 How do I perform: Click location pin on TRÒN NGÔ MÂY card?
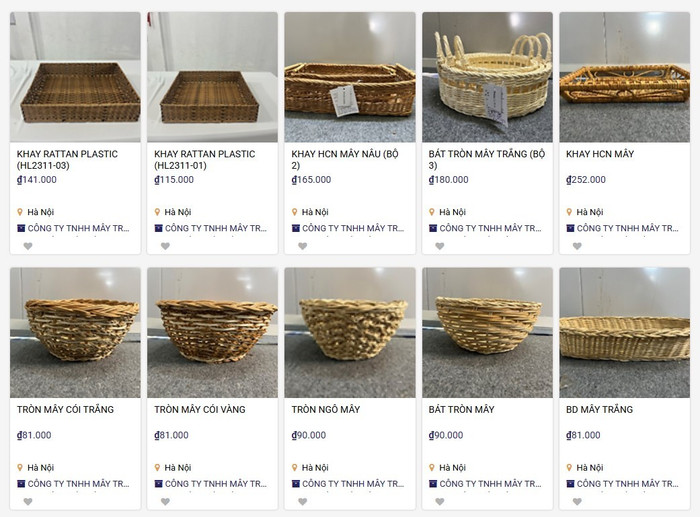click(294, 467)
